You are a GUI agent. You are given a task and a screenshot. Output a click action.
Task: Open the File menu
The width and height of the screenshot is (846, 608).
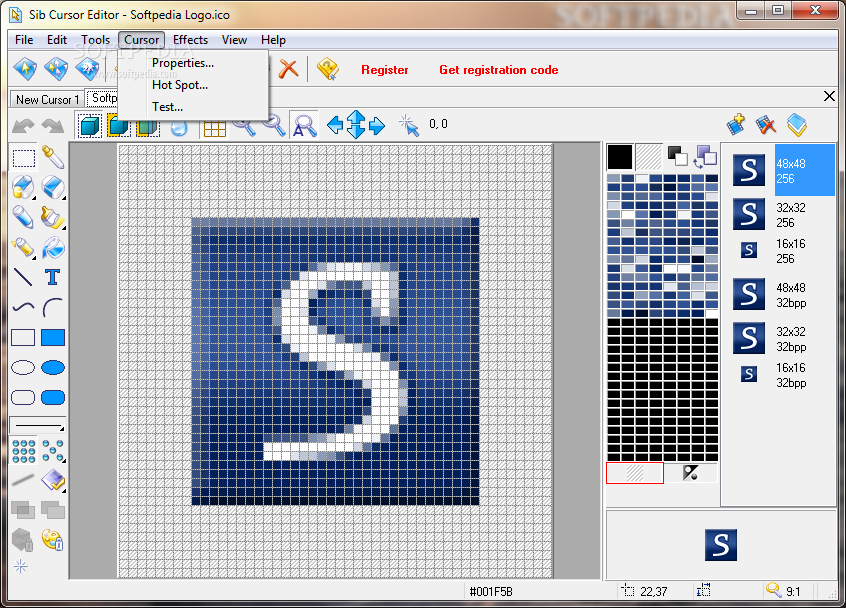point(24,40)
